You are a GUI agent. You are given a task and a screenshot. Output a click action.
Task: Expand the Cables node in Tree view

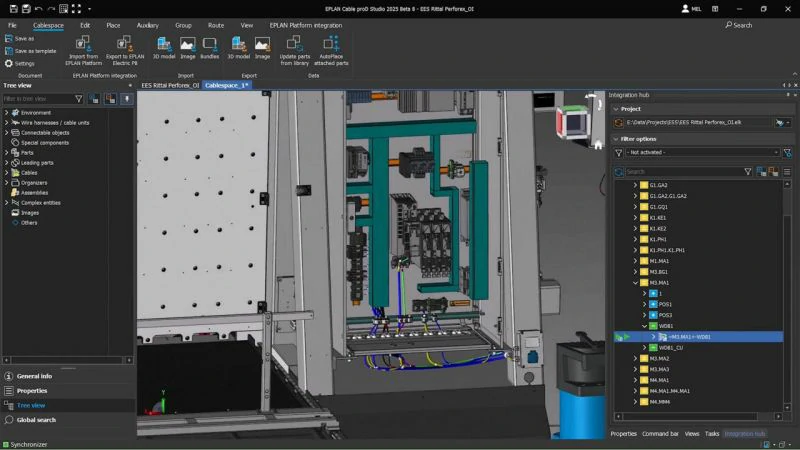7,173
